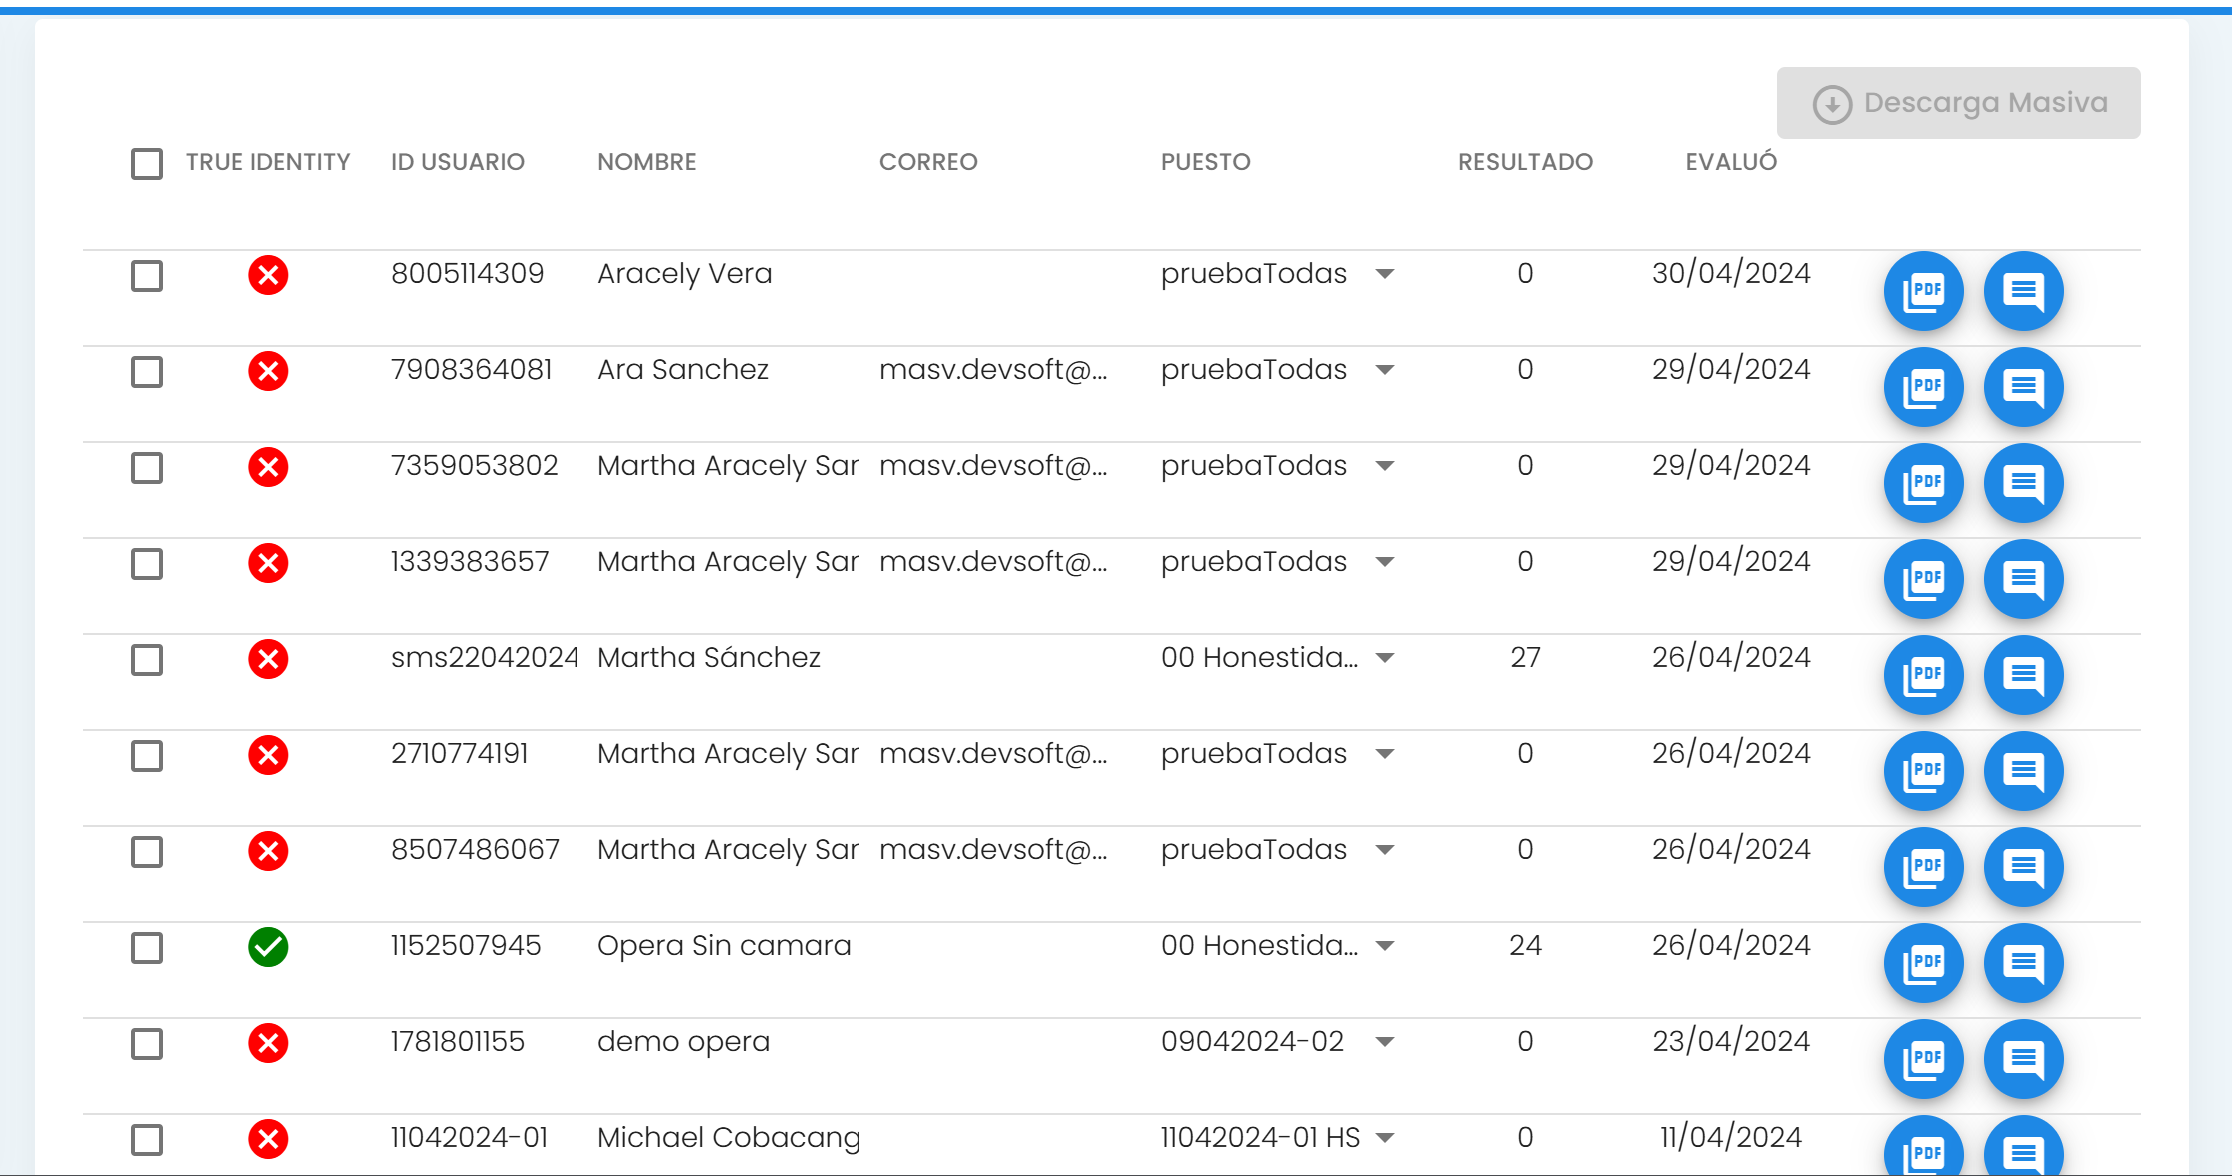Click the Descarga Masiva button
Screen dimensions: 2232x1176
pos(1958,103)
